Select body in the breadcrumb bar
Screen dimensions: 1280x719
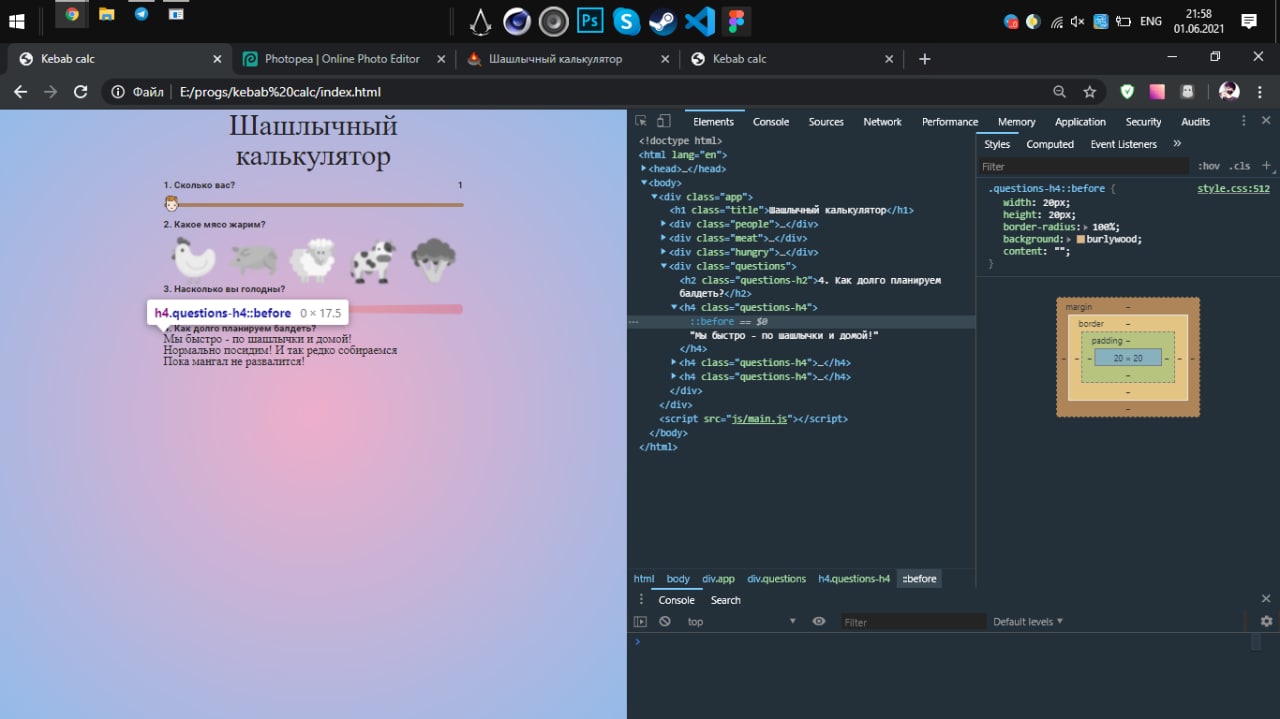click(678, 578)
